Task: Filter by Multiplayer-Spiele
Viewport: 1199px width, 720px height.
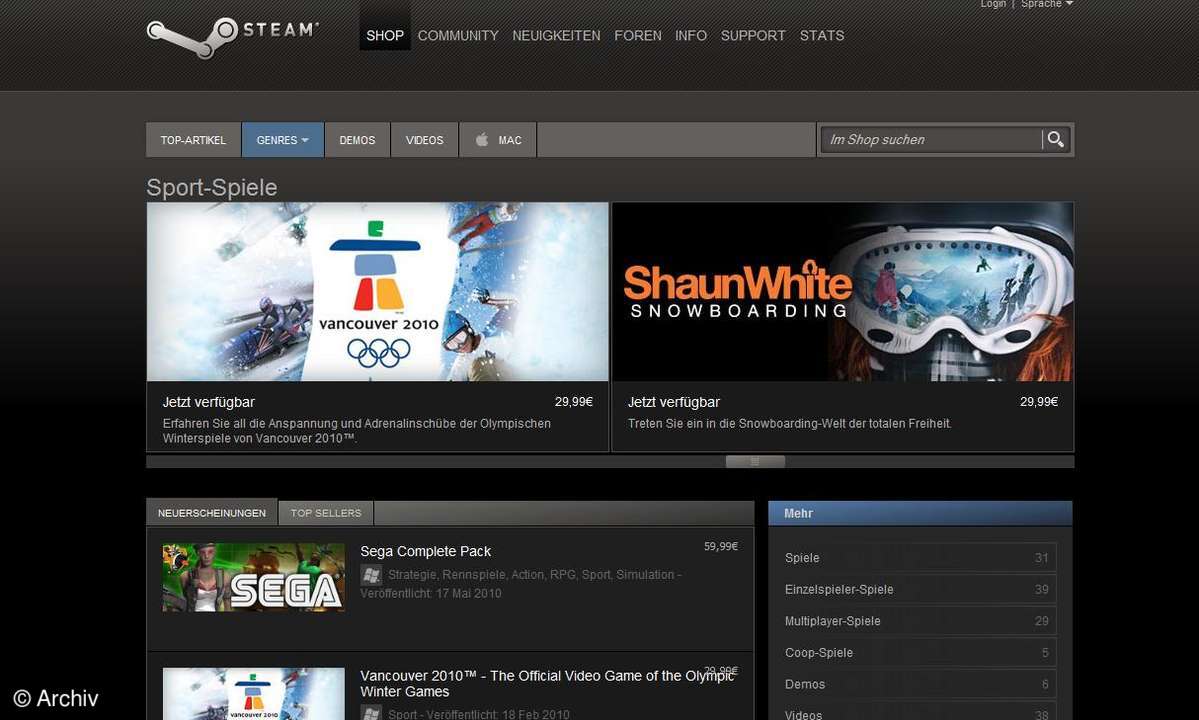Action: 920,621
